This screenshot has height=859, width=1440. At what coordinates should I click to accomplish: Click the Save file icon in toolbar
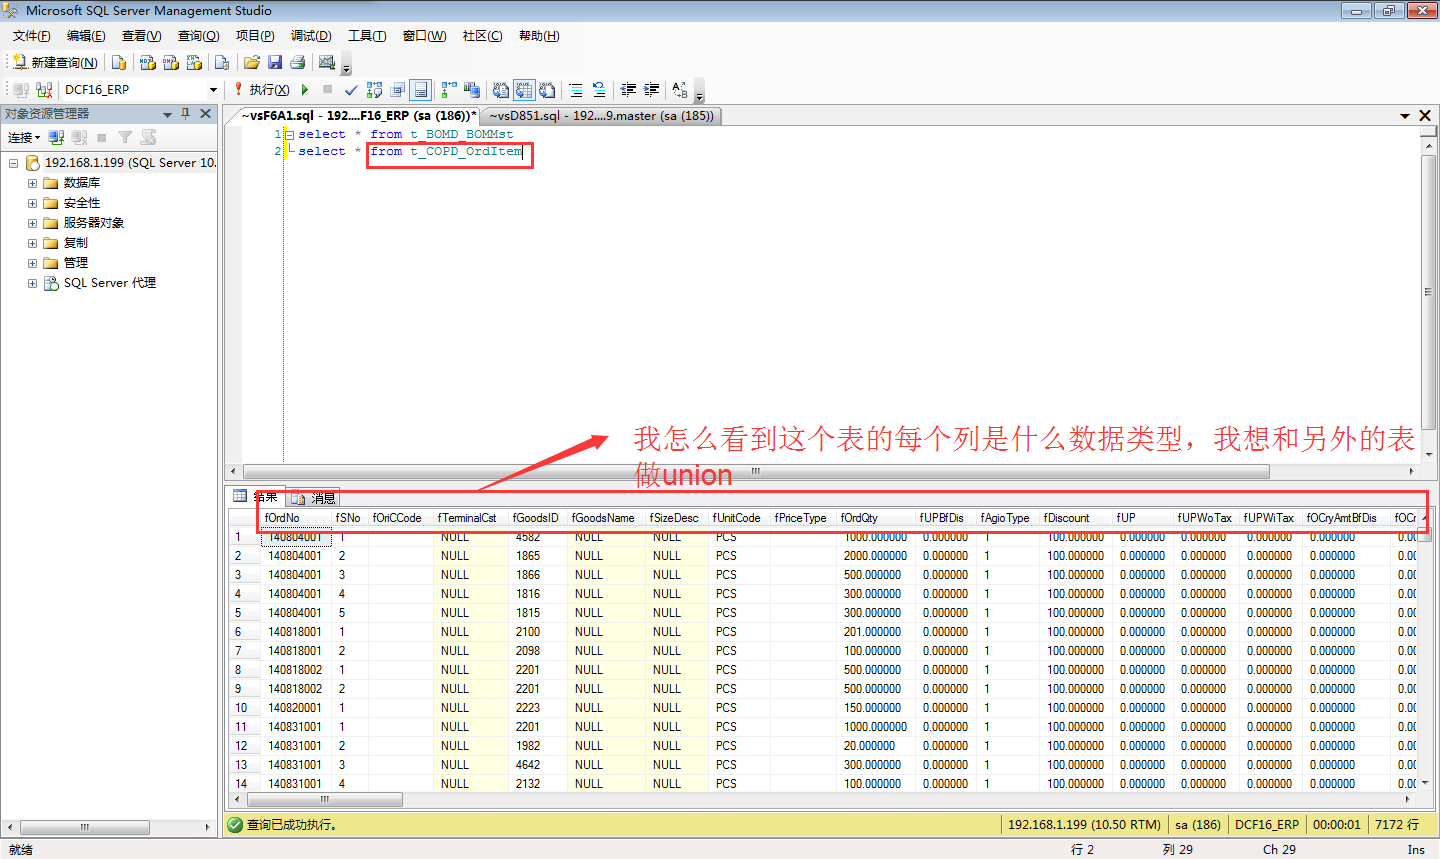[275, 62]
